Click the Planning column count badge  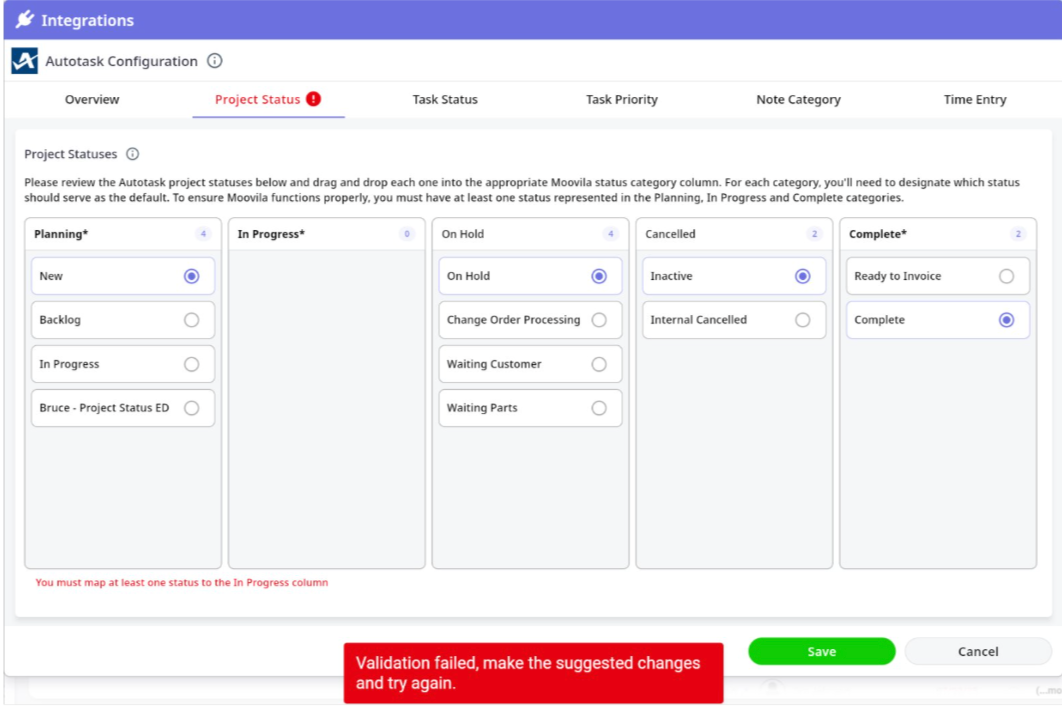203,234
